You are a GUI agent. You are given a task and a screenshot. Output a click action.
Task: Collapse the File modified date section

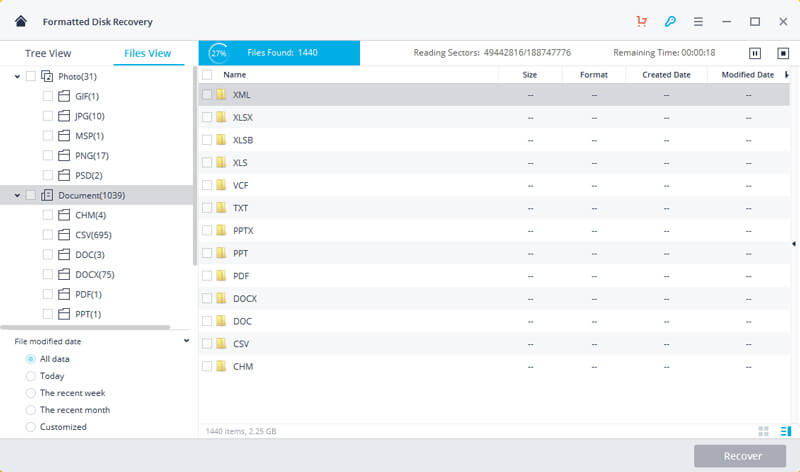click(187, 341)
